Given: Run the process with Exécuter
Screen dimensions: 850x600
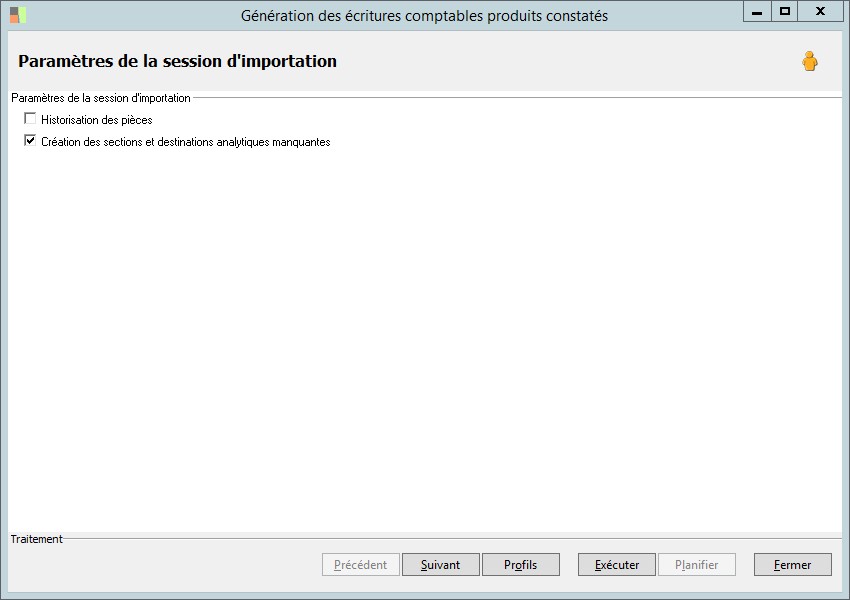Looking at the screenshot, I should 617,565.
